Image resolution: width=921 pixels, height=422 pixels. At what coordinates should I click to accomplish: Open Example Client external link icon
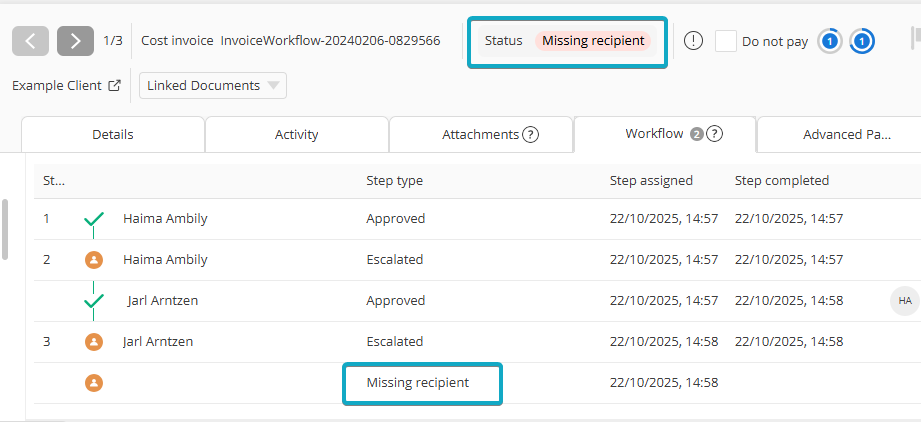tap(114, 86)
